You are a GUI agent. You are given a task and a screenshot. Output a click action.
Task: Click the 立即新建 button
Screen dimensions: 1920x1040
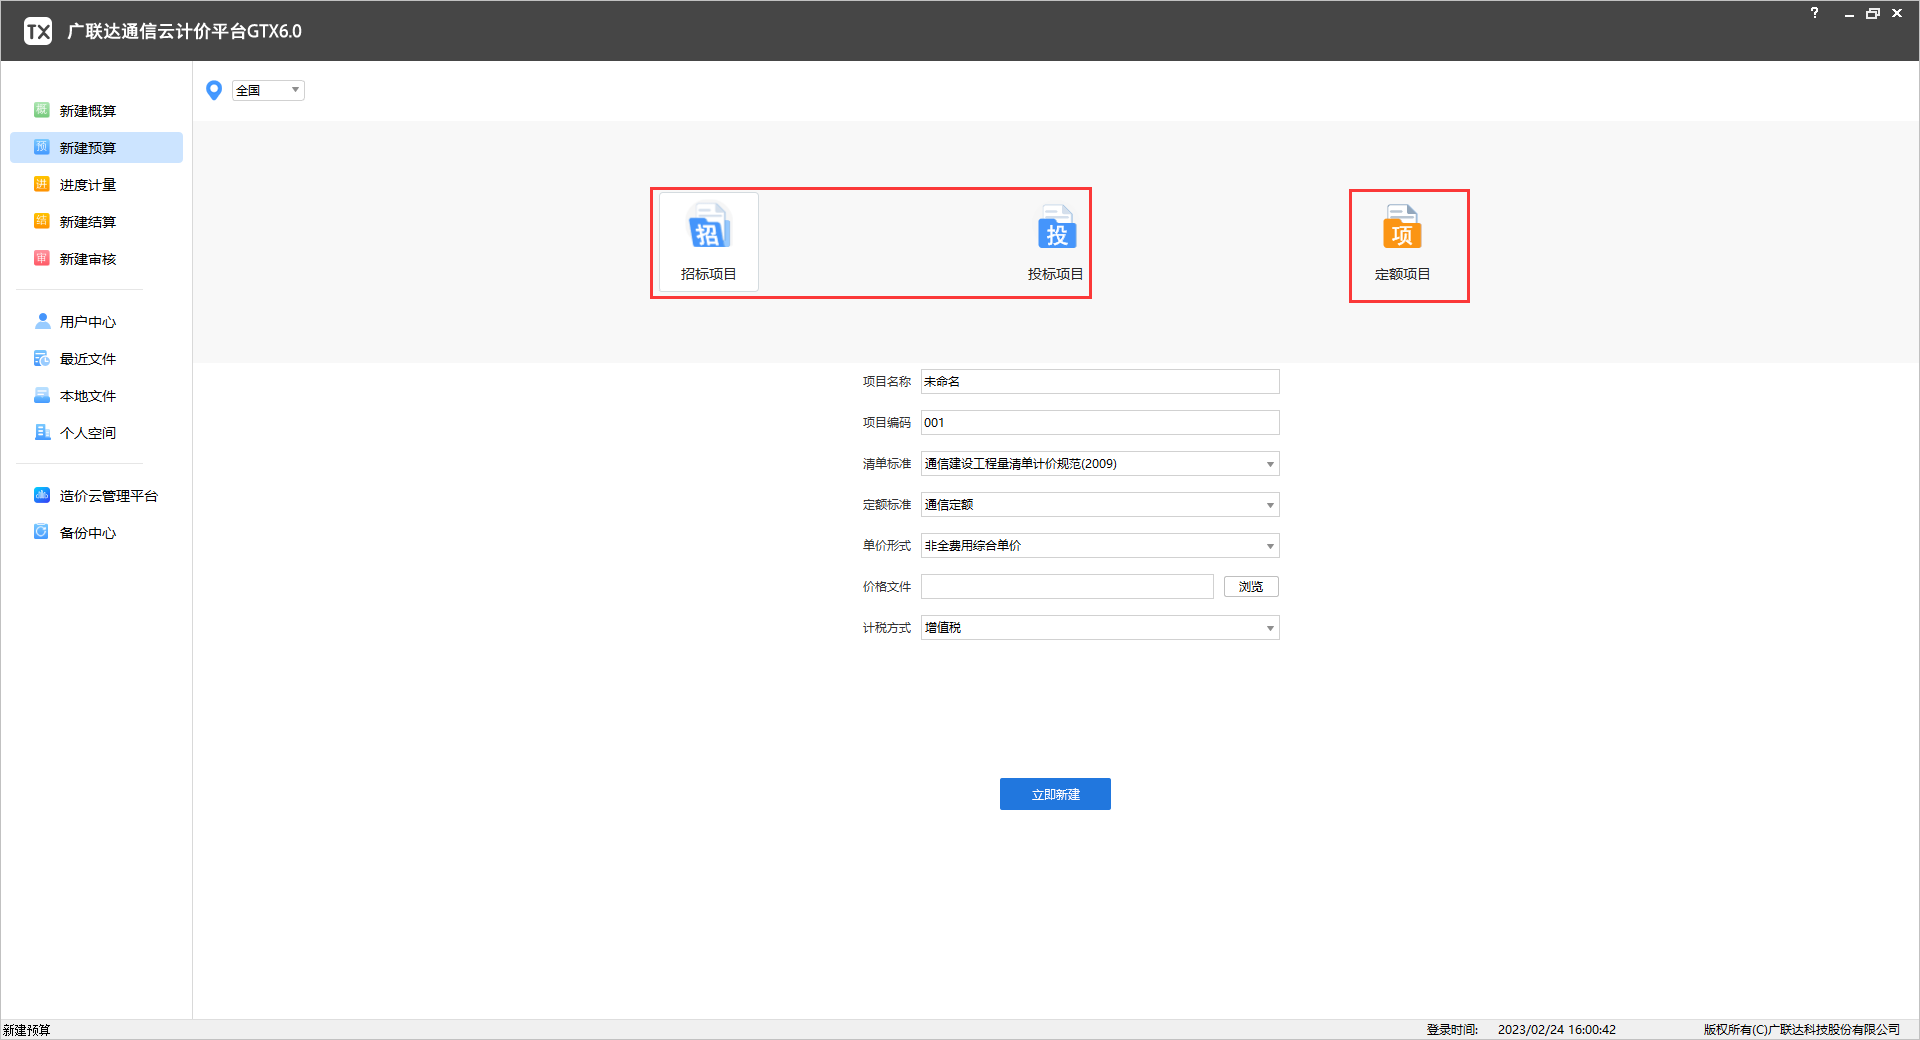(1055, 794)
